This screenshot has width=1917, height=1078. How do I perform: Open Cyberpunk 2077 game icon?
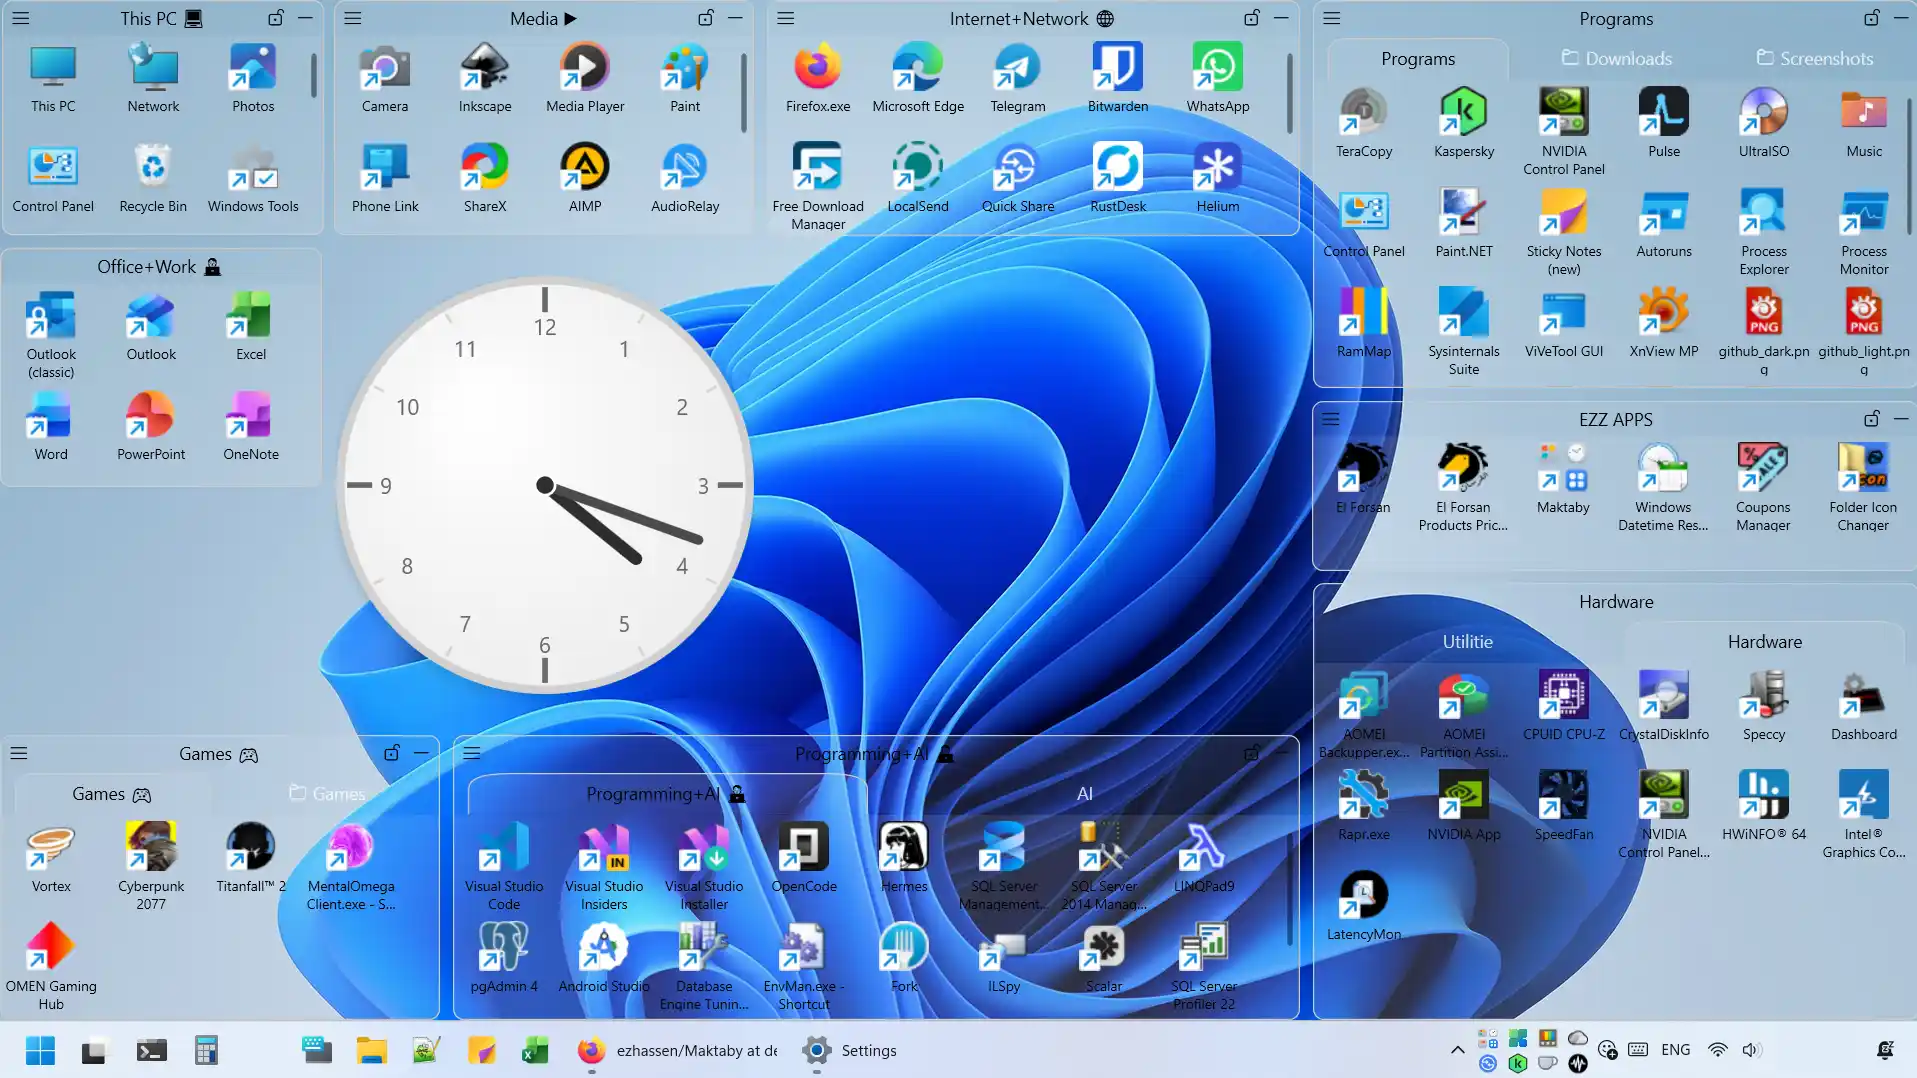coord(151,867)
